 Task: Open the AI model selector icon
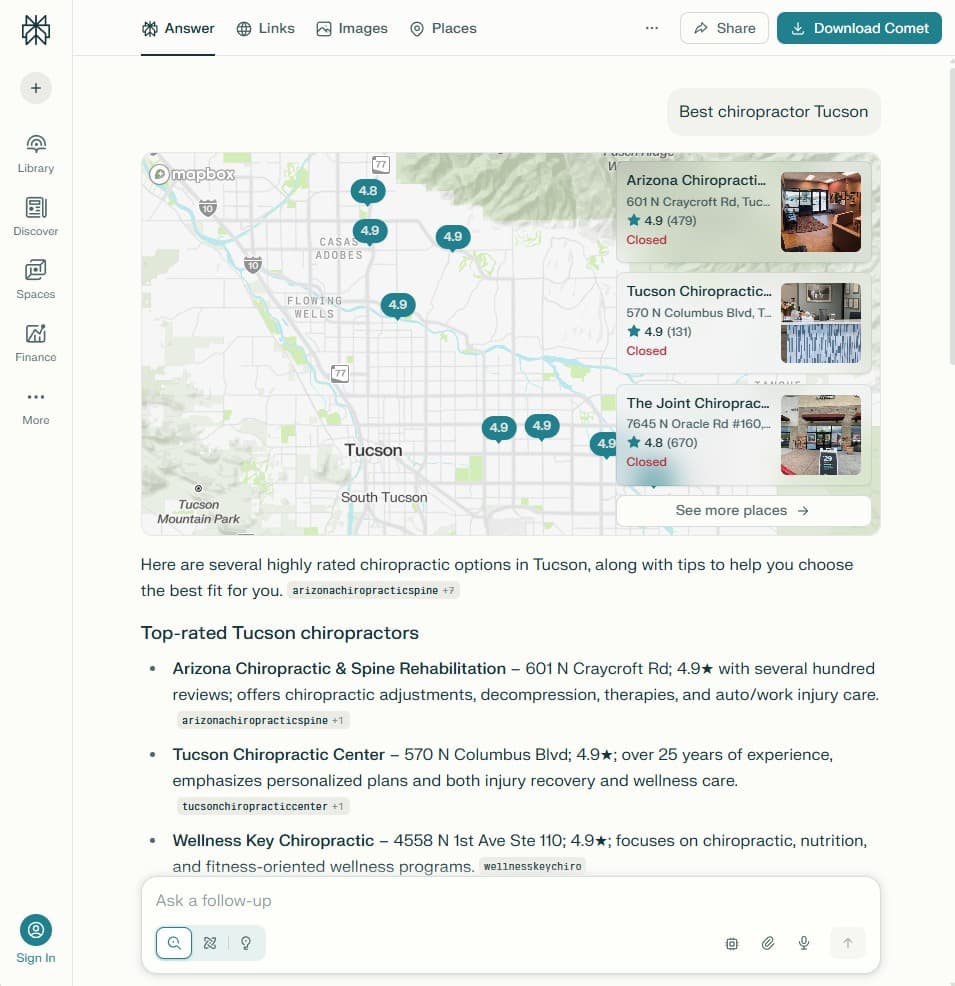tap(731, 942)
